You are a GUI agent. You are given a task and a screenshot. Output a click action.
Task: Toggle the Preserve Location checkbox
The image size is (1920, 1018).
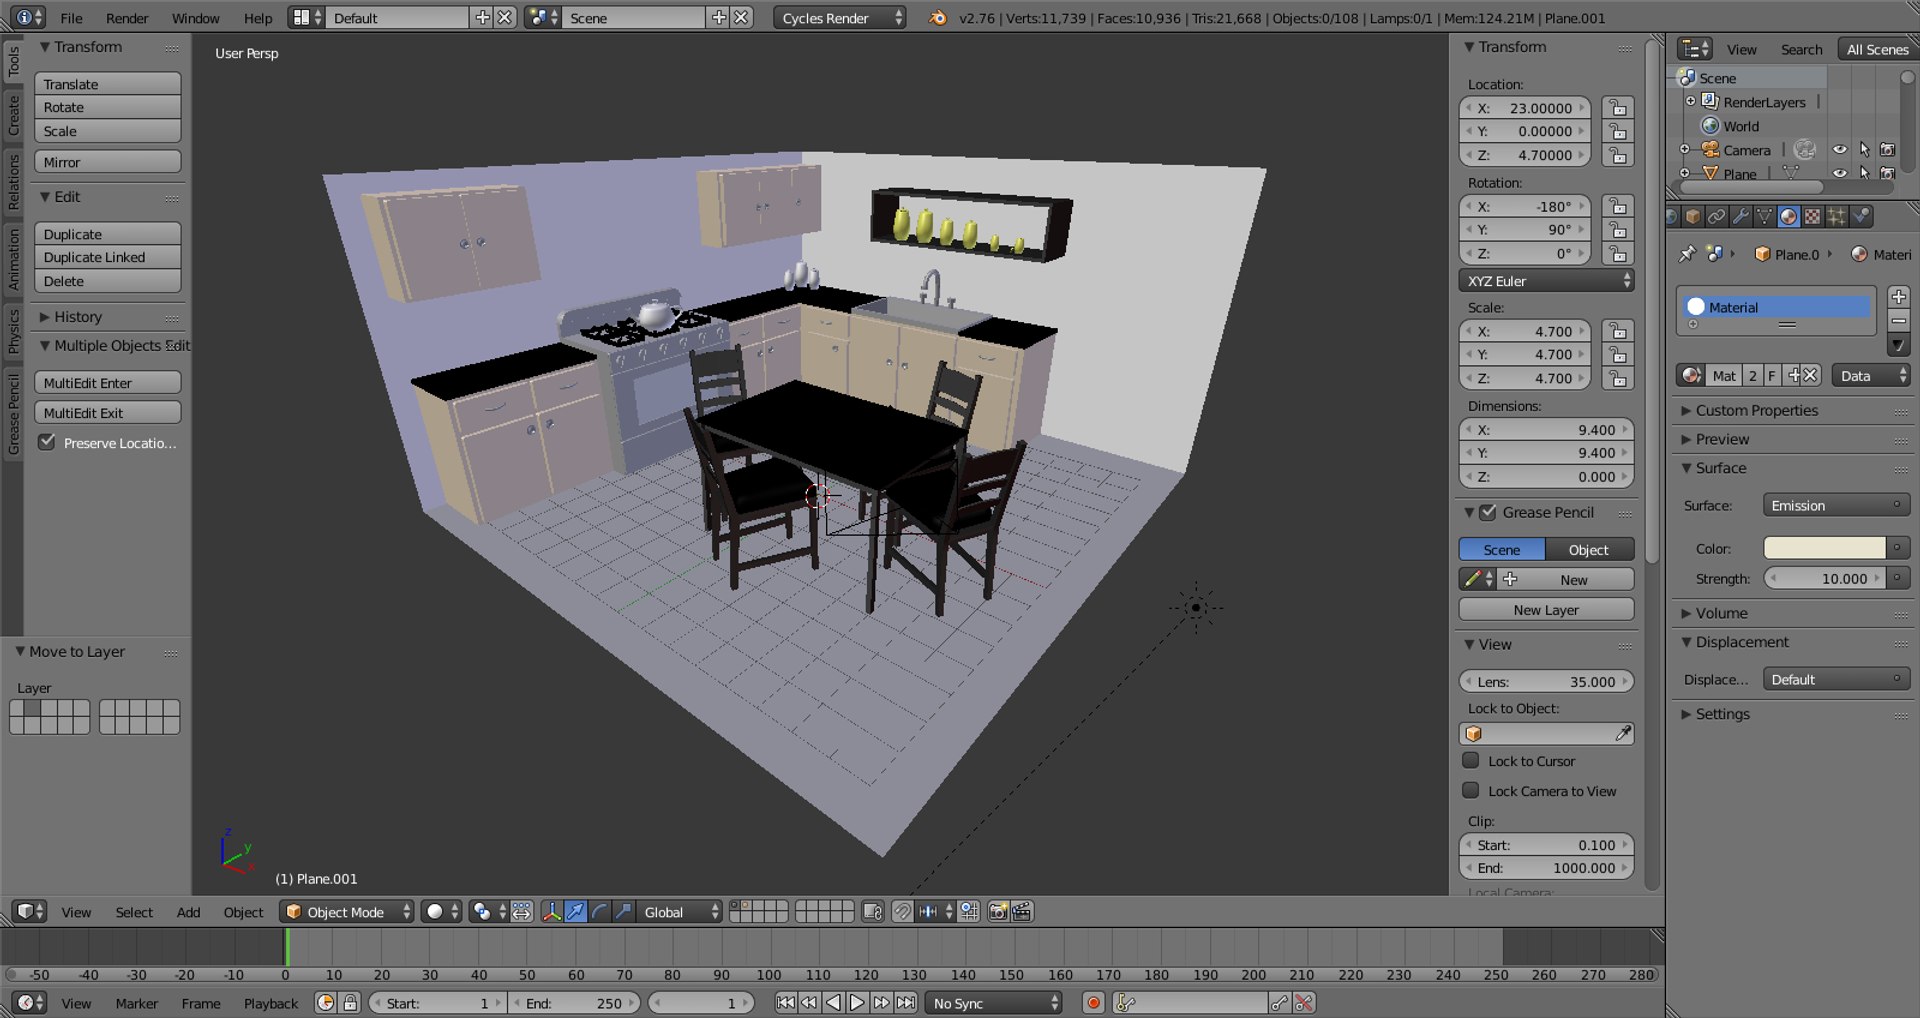(x=47, y=442)
